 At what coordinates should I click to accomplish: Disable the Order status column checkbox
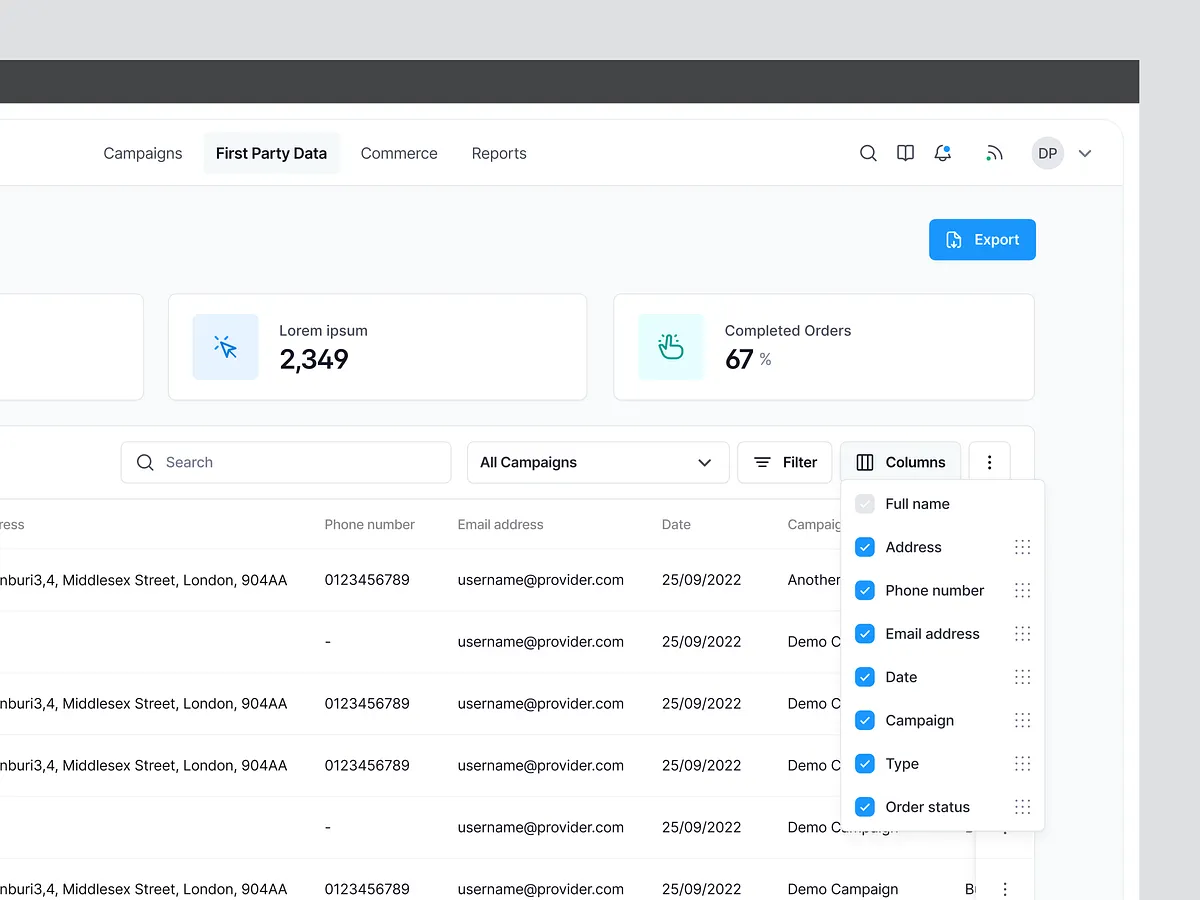pyautogui.click(x=864, y=806)
